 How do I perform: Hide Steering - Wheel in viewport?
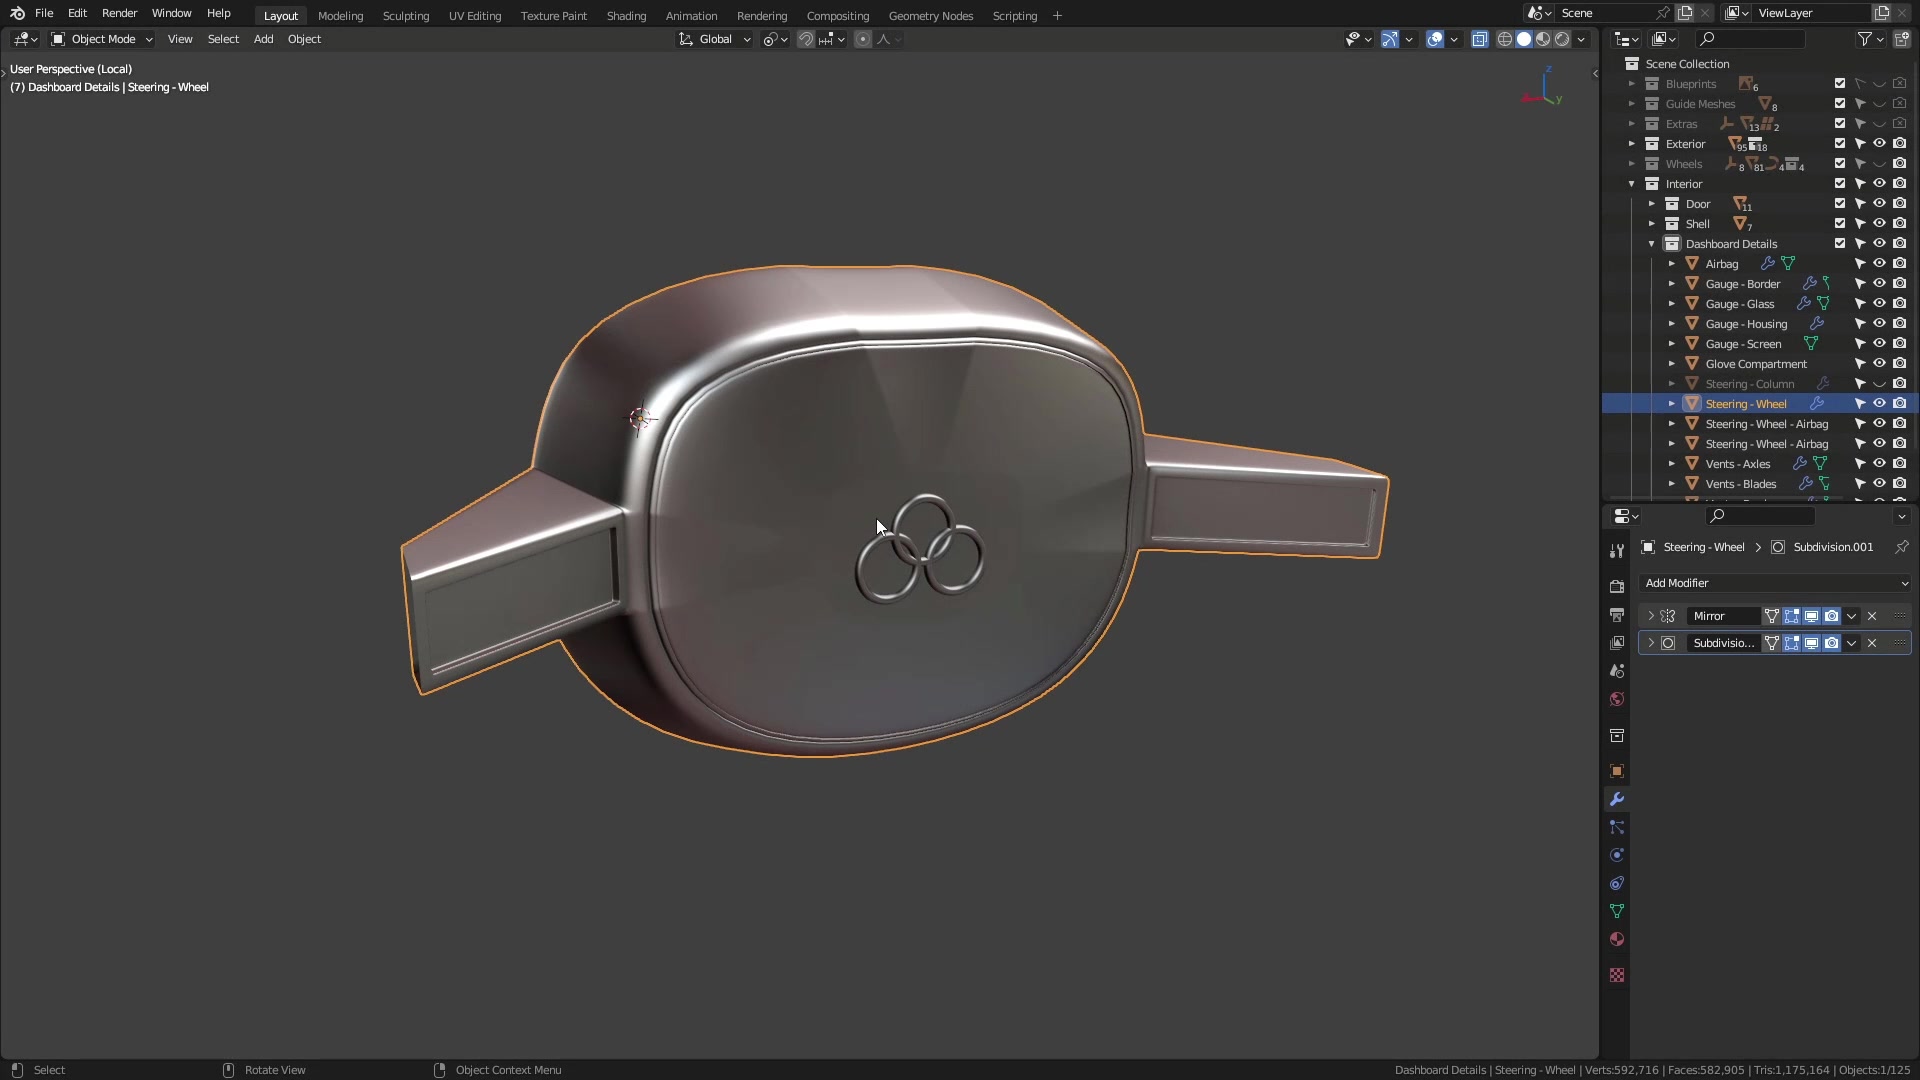click(1880, 403)
